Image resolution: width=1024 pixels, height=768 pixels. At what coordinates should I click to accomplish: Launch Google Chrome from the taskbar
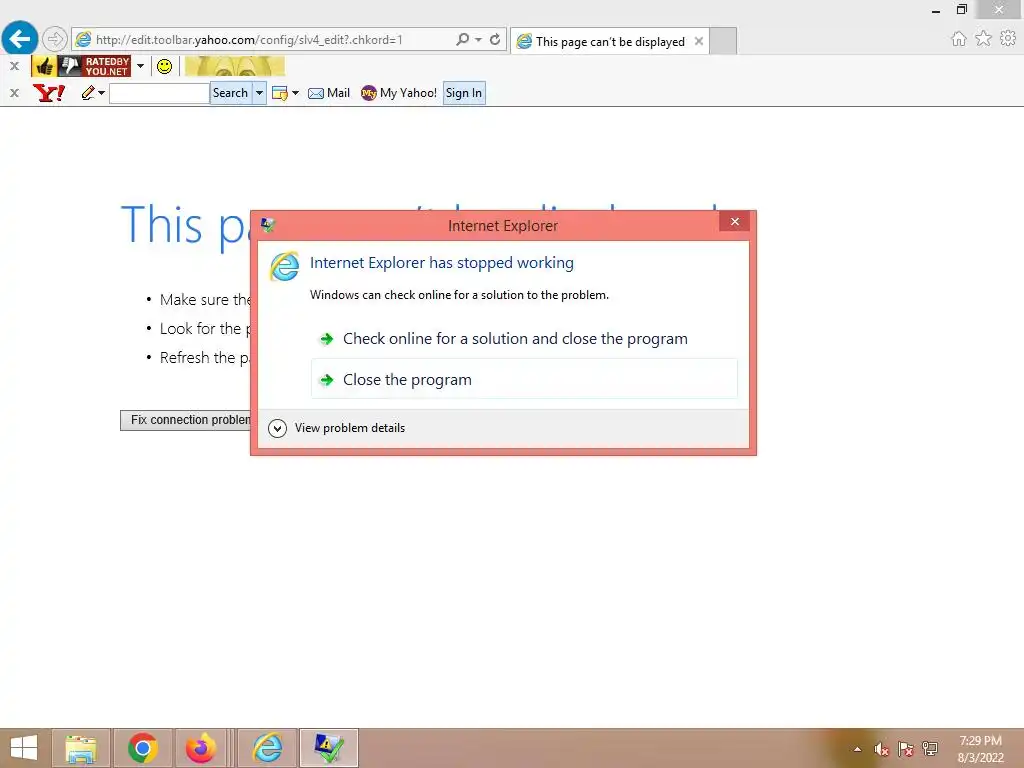coord(143,748)
